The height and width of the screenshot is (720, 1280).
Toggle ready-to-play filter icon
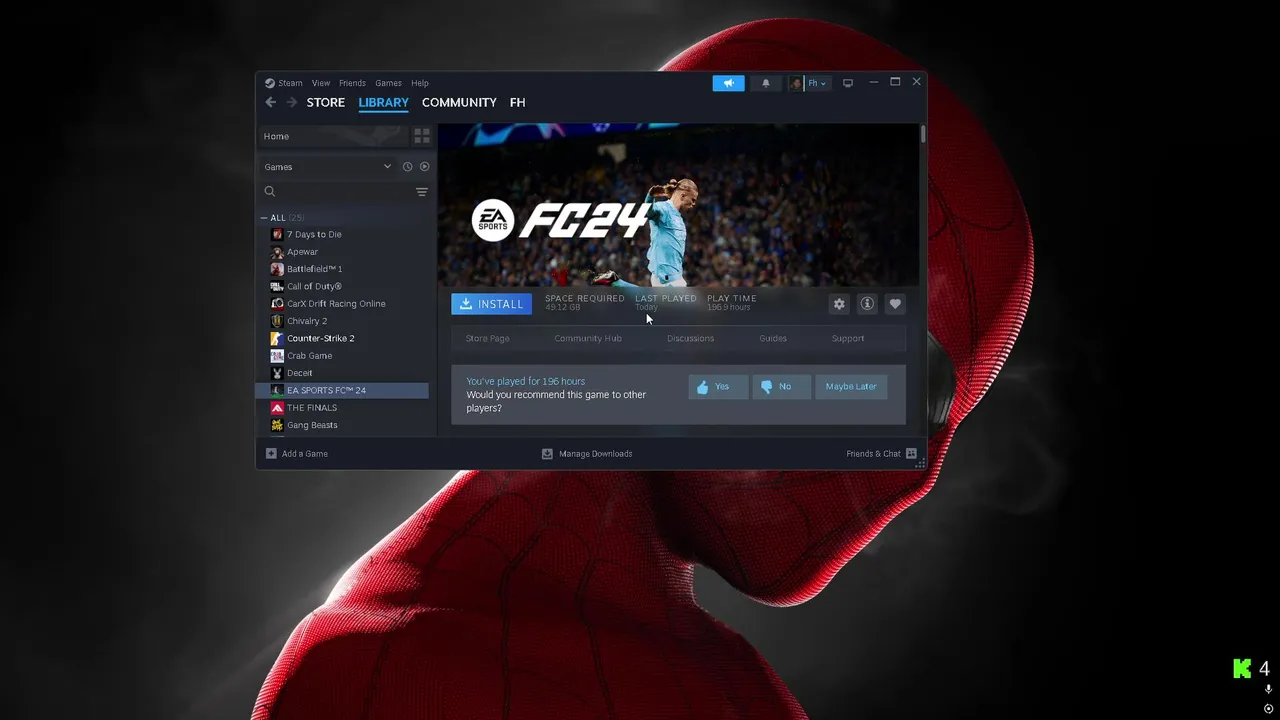click(x=424, y=167)
